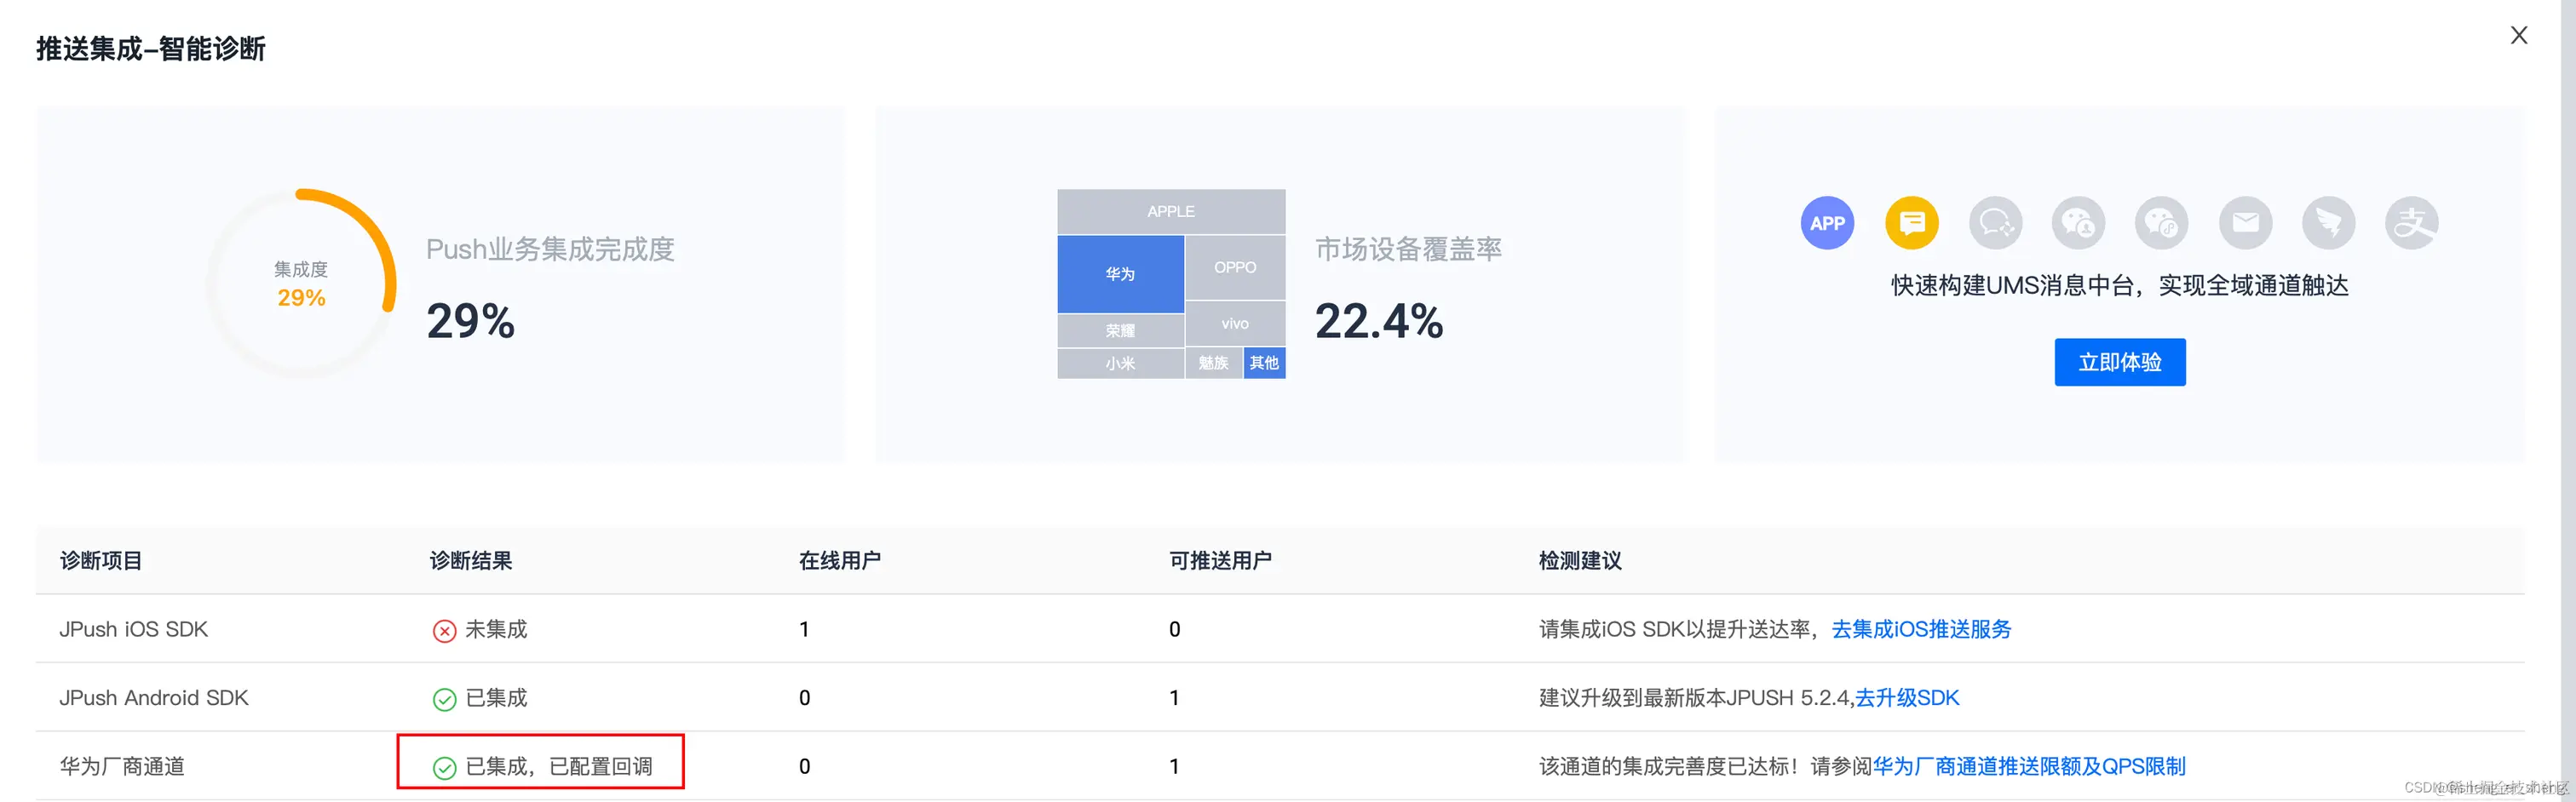Image resolution: width=2576 pixels, height=802 pixels.
Task: Click the green check icon next to JPush Android SDK
Action: point(444,698)
